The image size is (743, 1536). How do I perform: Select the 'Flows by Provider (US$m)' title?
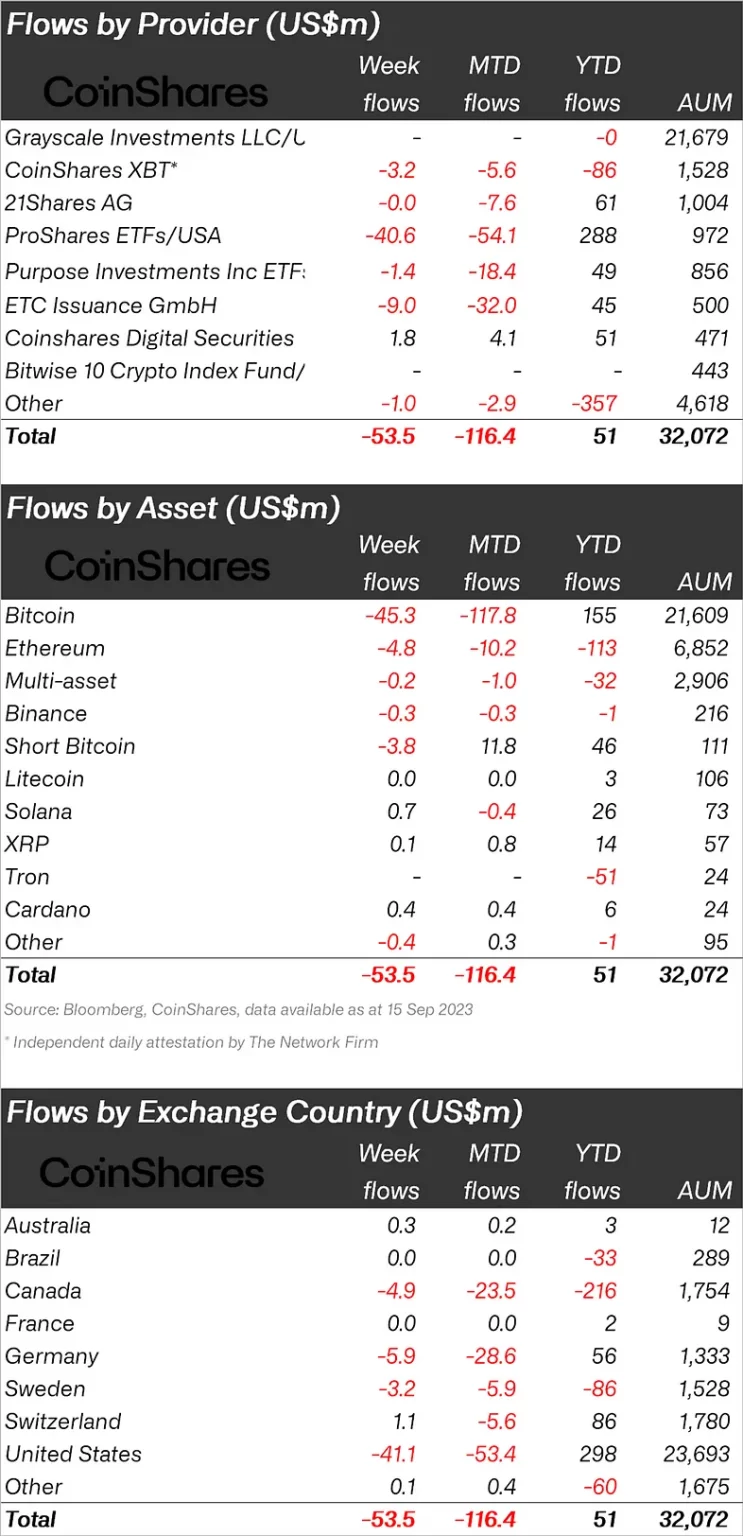click(x=193, y=24)
